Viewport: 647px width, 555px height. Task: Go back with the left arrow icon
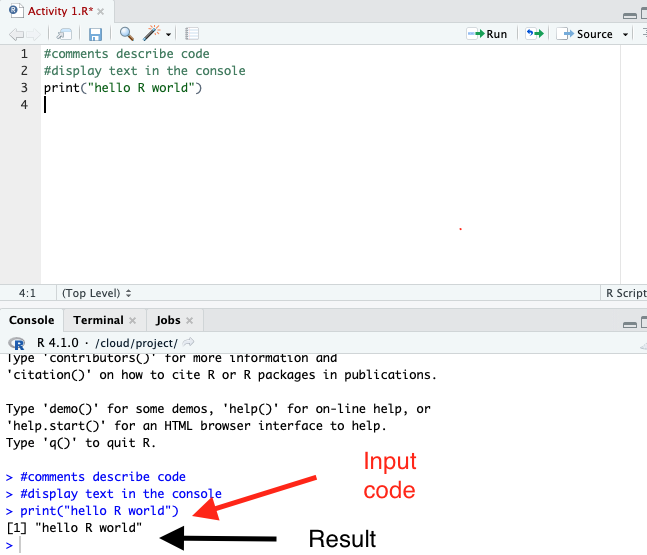pyautogui.click(x=15, y=34)
